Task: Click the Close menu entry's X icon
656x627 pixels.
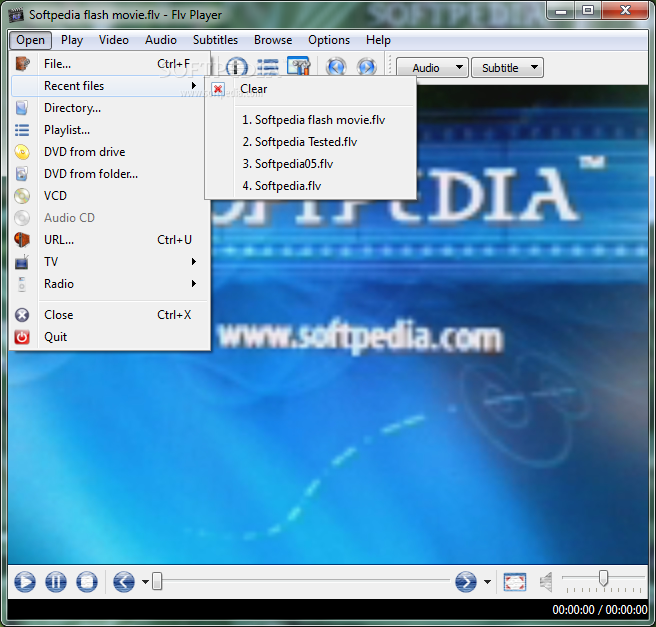Action: tap(22, 315)
